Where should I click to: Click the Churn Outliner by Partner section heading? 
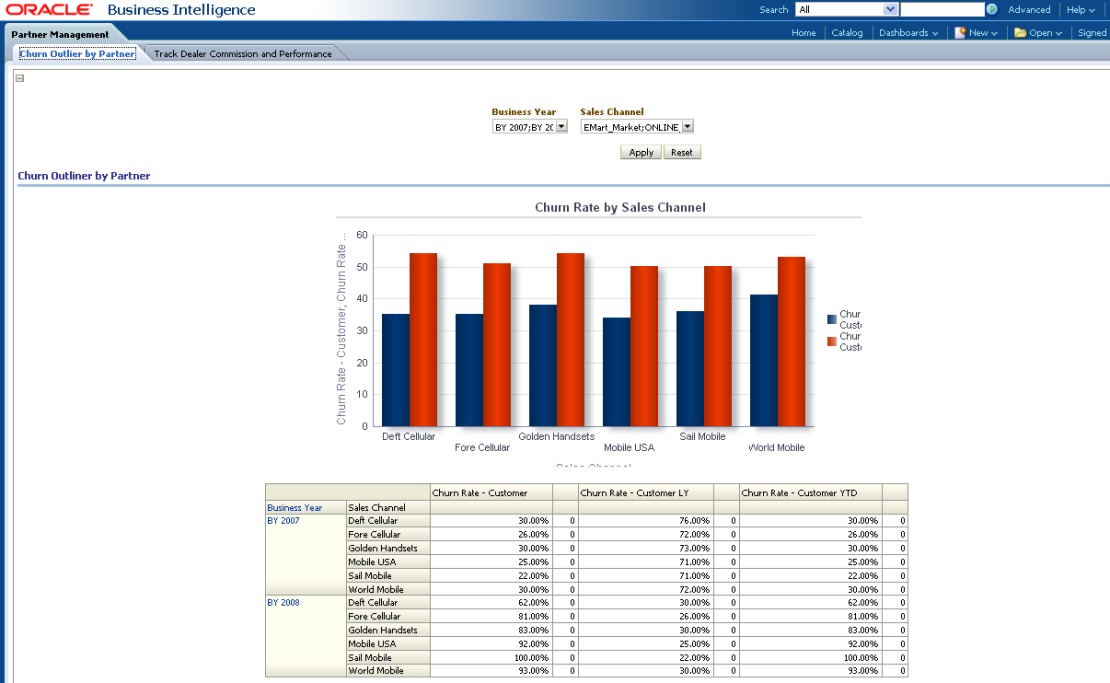84,176
